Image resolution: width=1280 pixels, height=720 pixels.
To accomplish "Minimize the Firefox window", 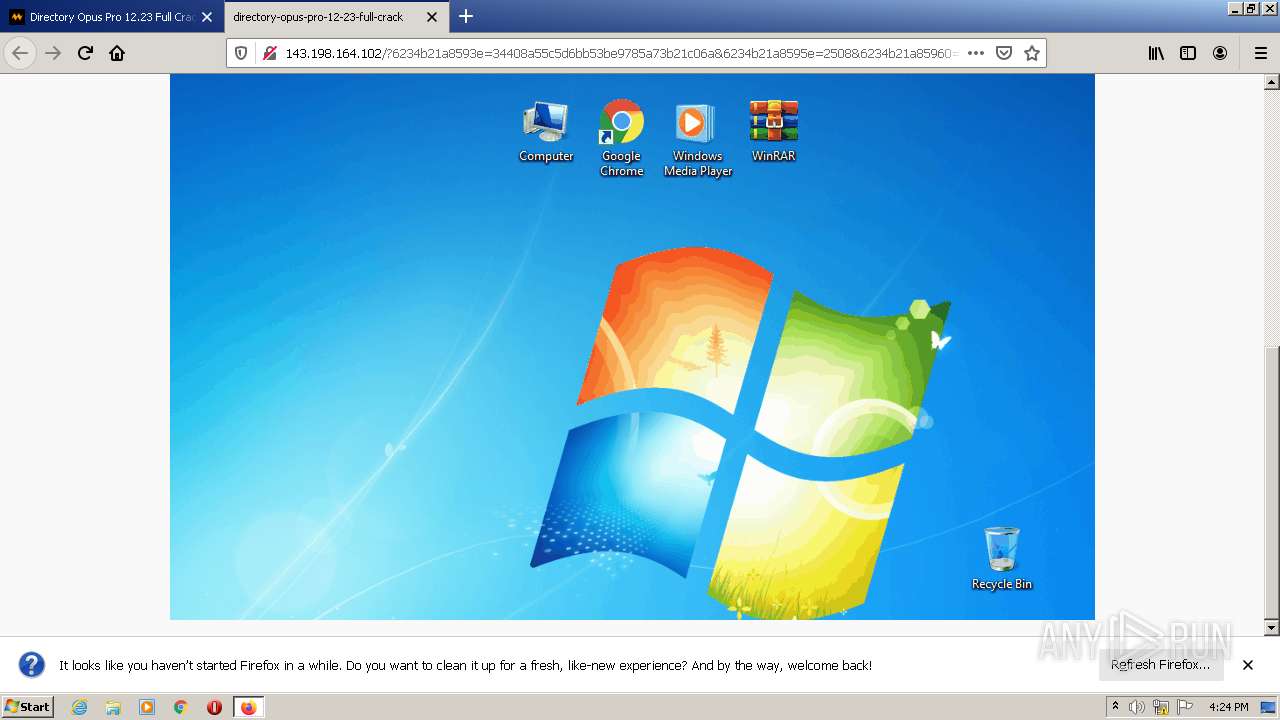I will coord(1234,8).
